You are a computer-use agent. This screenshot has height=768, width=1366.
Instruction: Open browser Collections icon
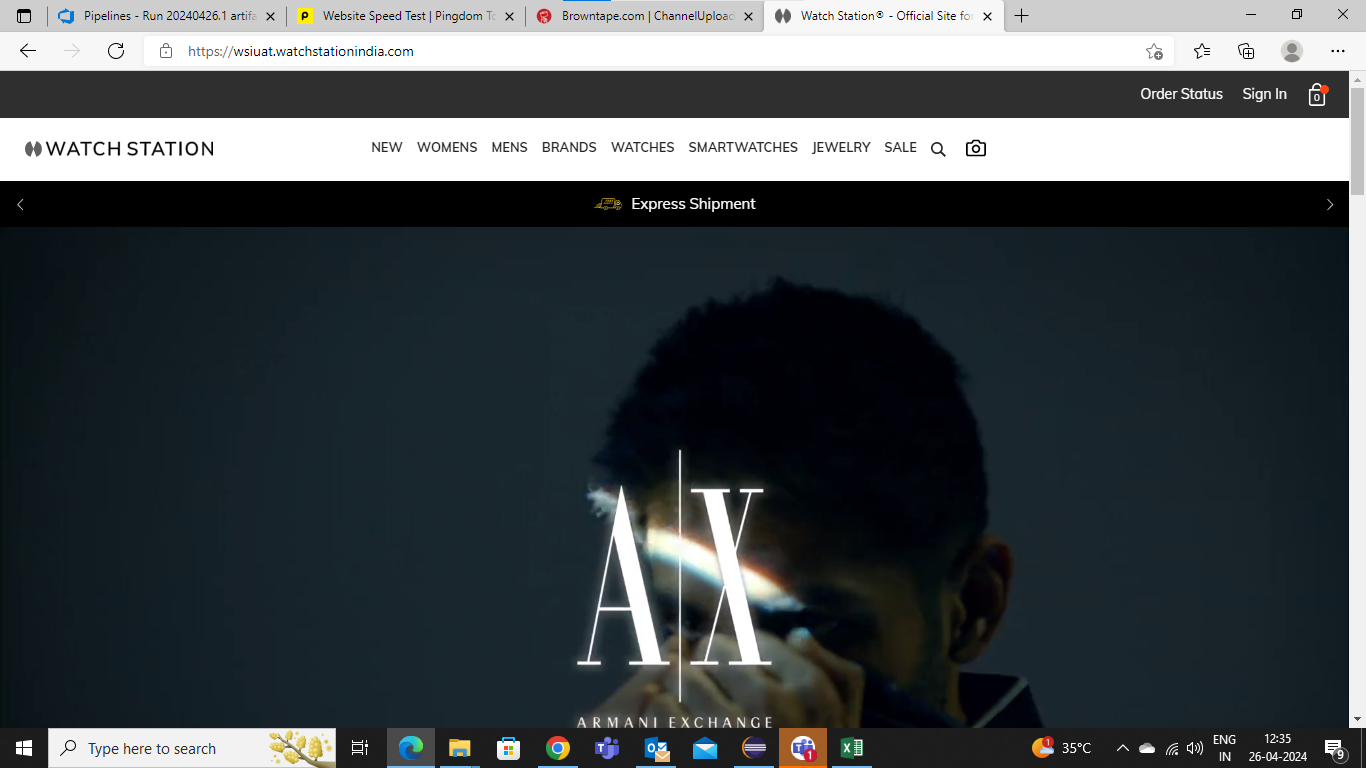pyautogui.click(x=1246, y=51)
